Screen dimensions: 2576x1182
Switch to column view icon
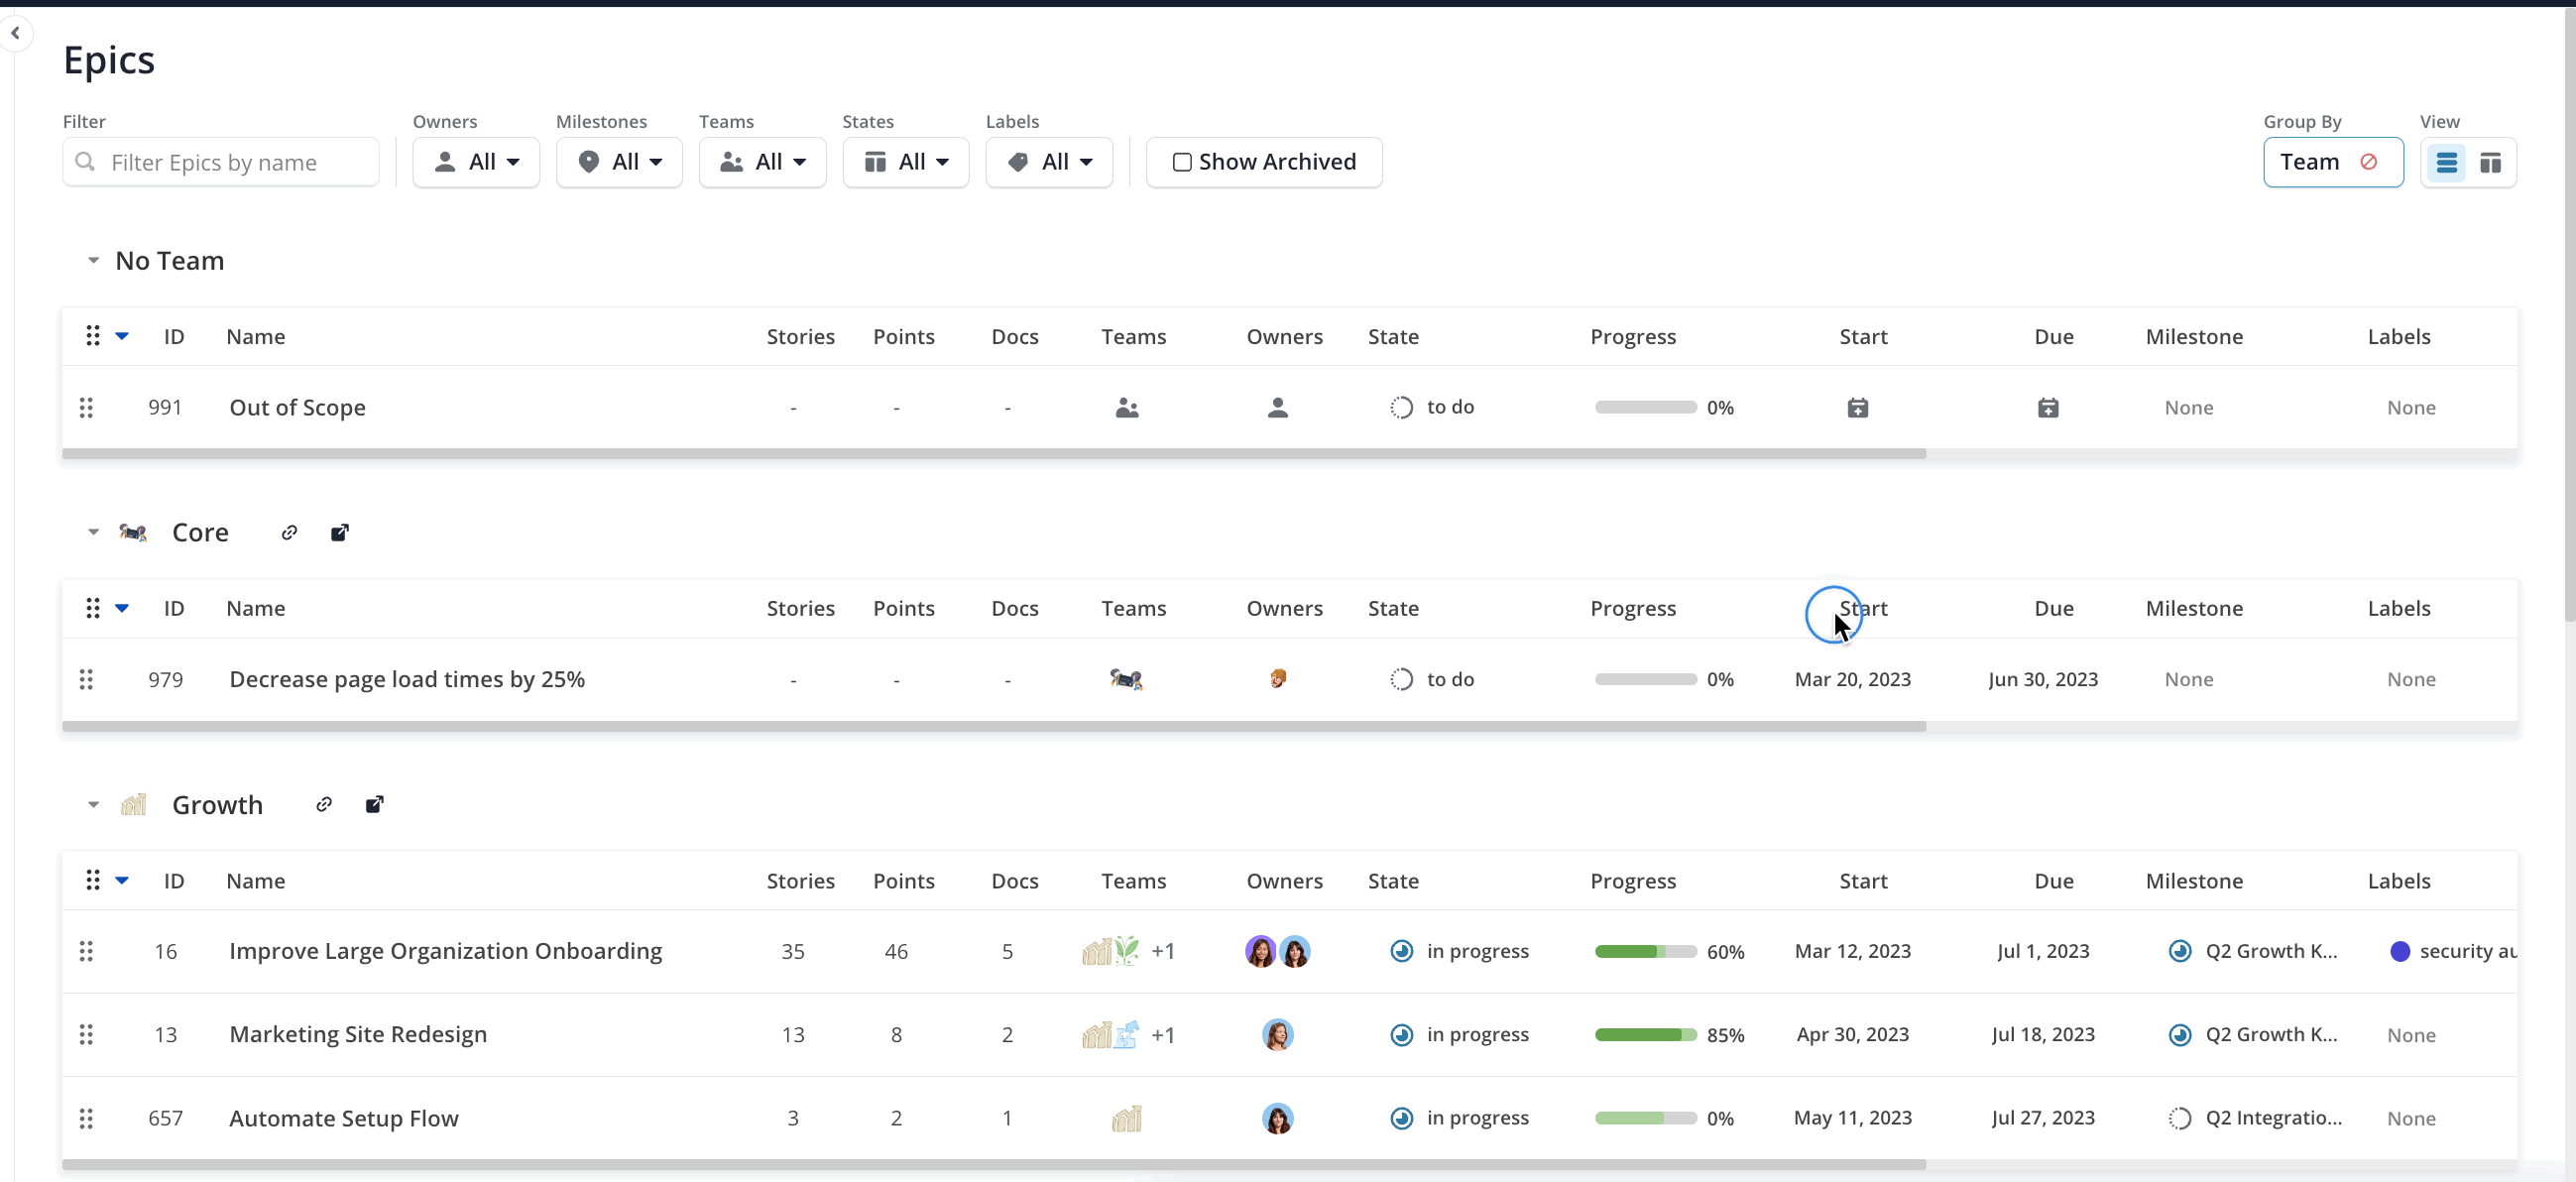click(2490, 162)
